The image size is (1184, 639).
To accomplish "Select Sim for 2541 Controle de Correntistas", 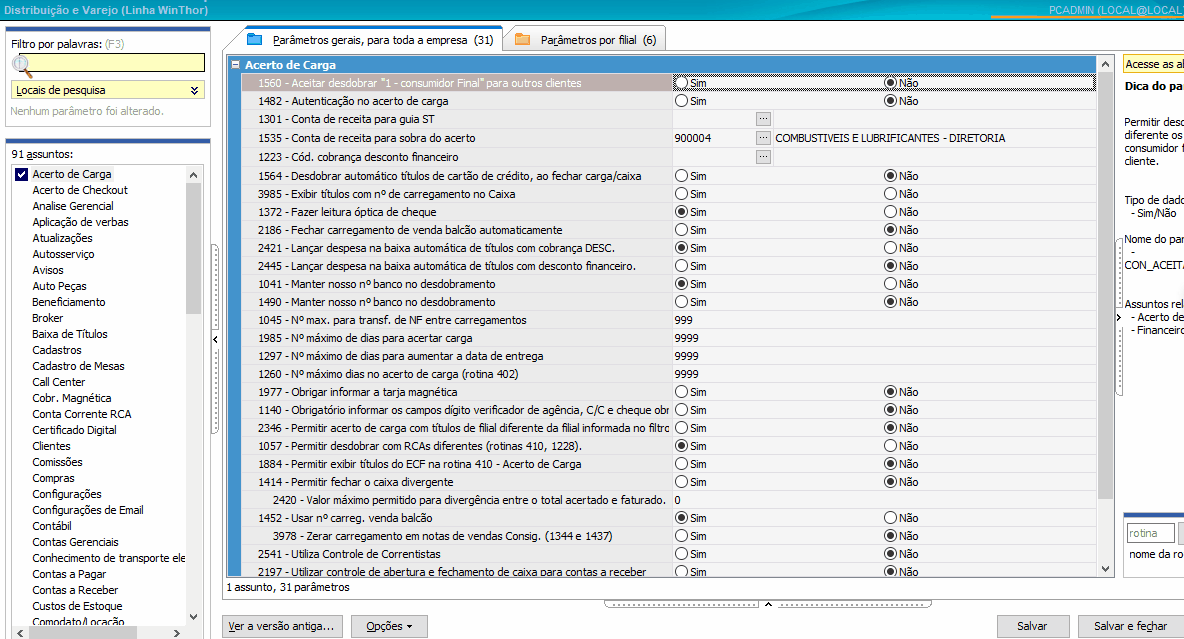I will [x=682, y=554].
